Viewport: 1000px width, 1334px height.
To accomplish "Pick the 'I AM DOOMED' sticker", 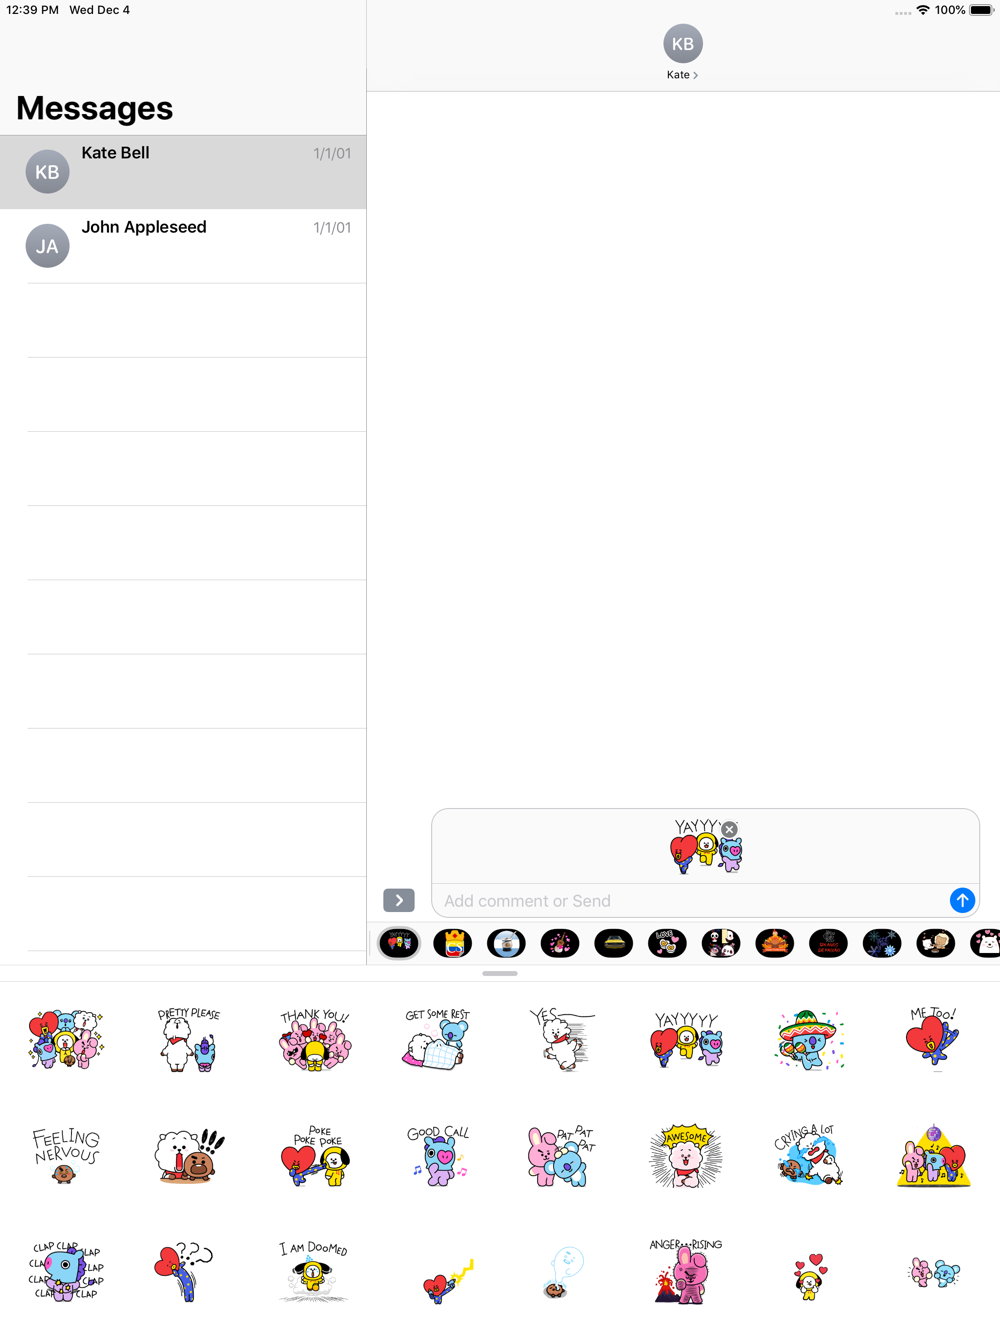I will click(x=314, y=1272).
